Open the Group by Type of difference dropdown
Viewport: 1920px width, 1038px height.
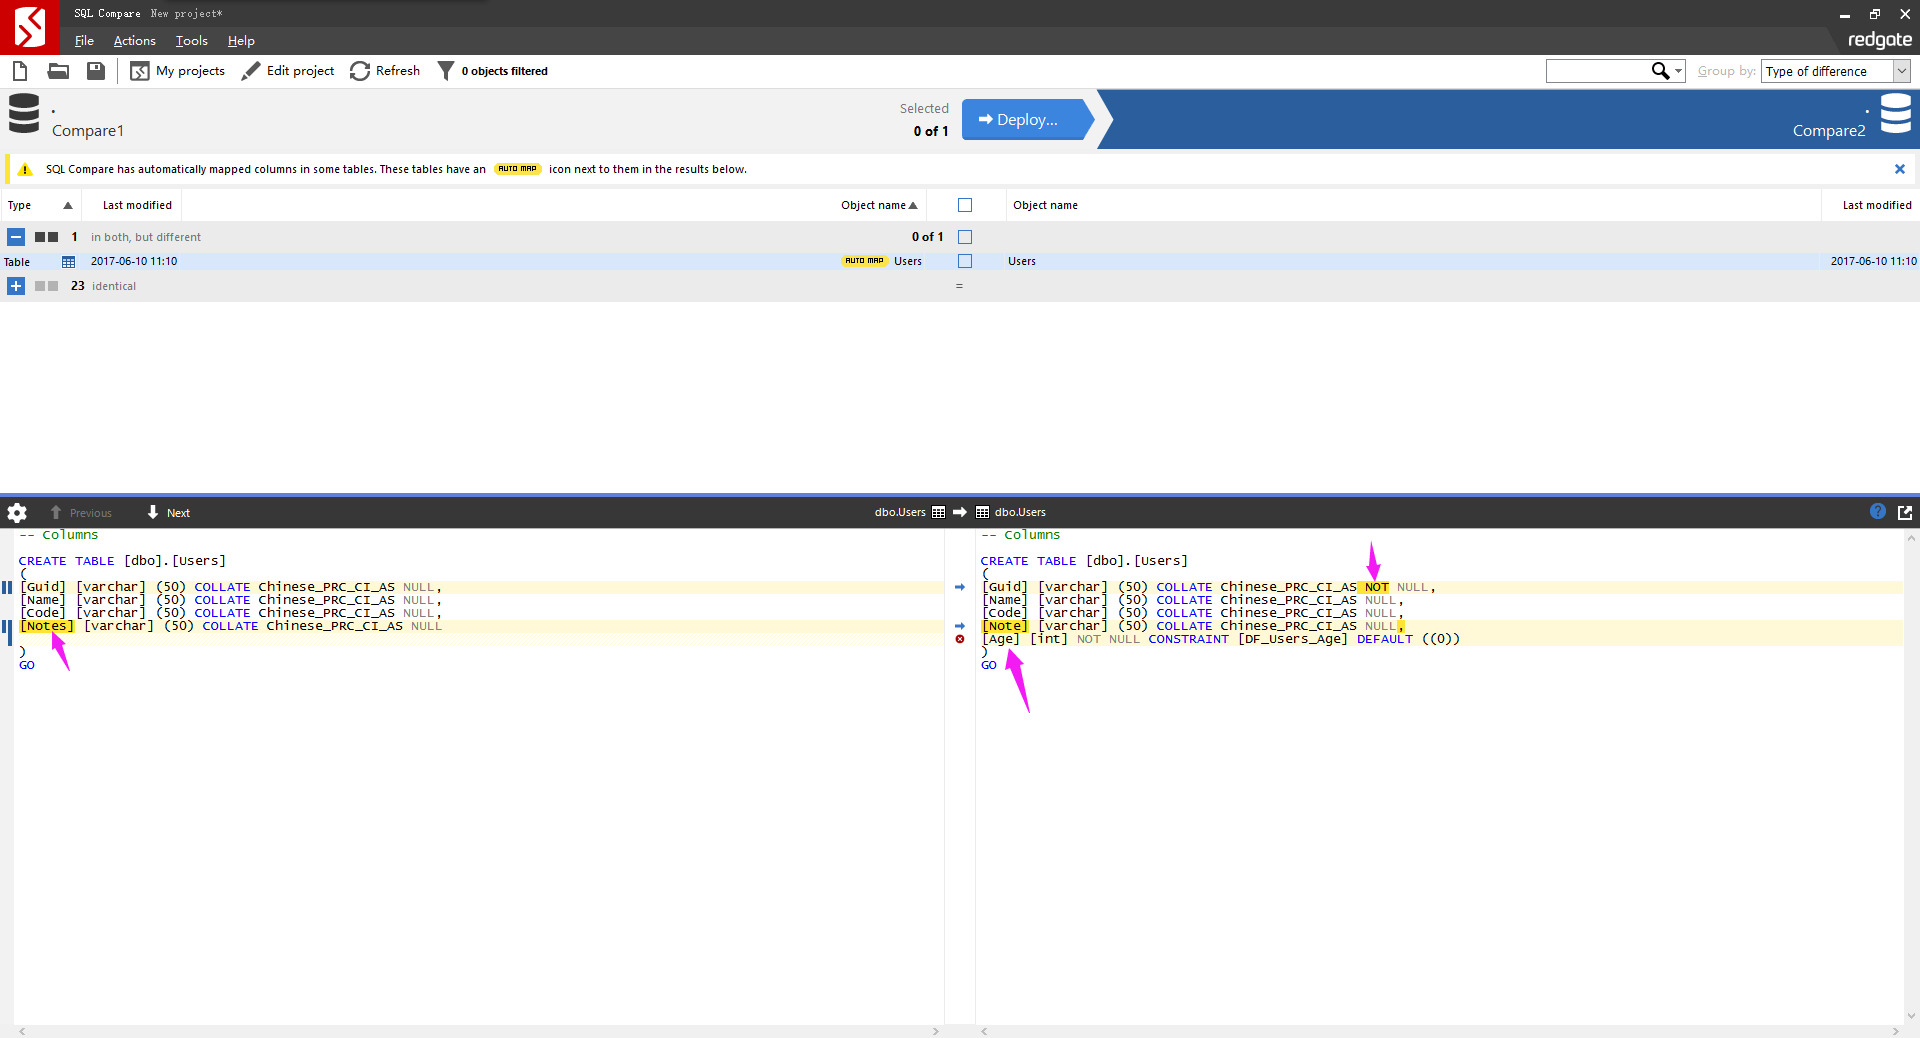pyautogui.click(x=1836, y=71)
